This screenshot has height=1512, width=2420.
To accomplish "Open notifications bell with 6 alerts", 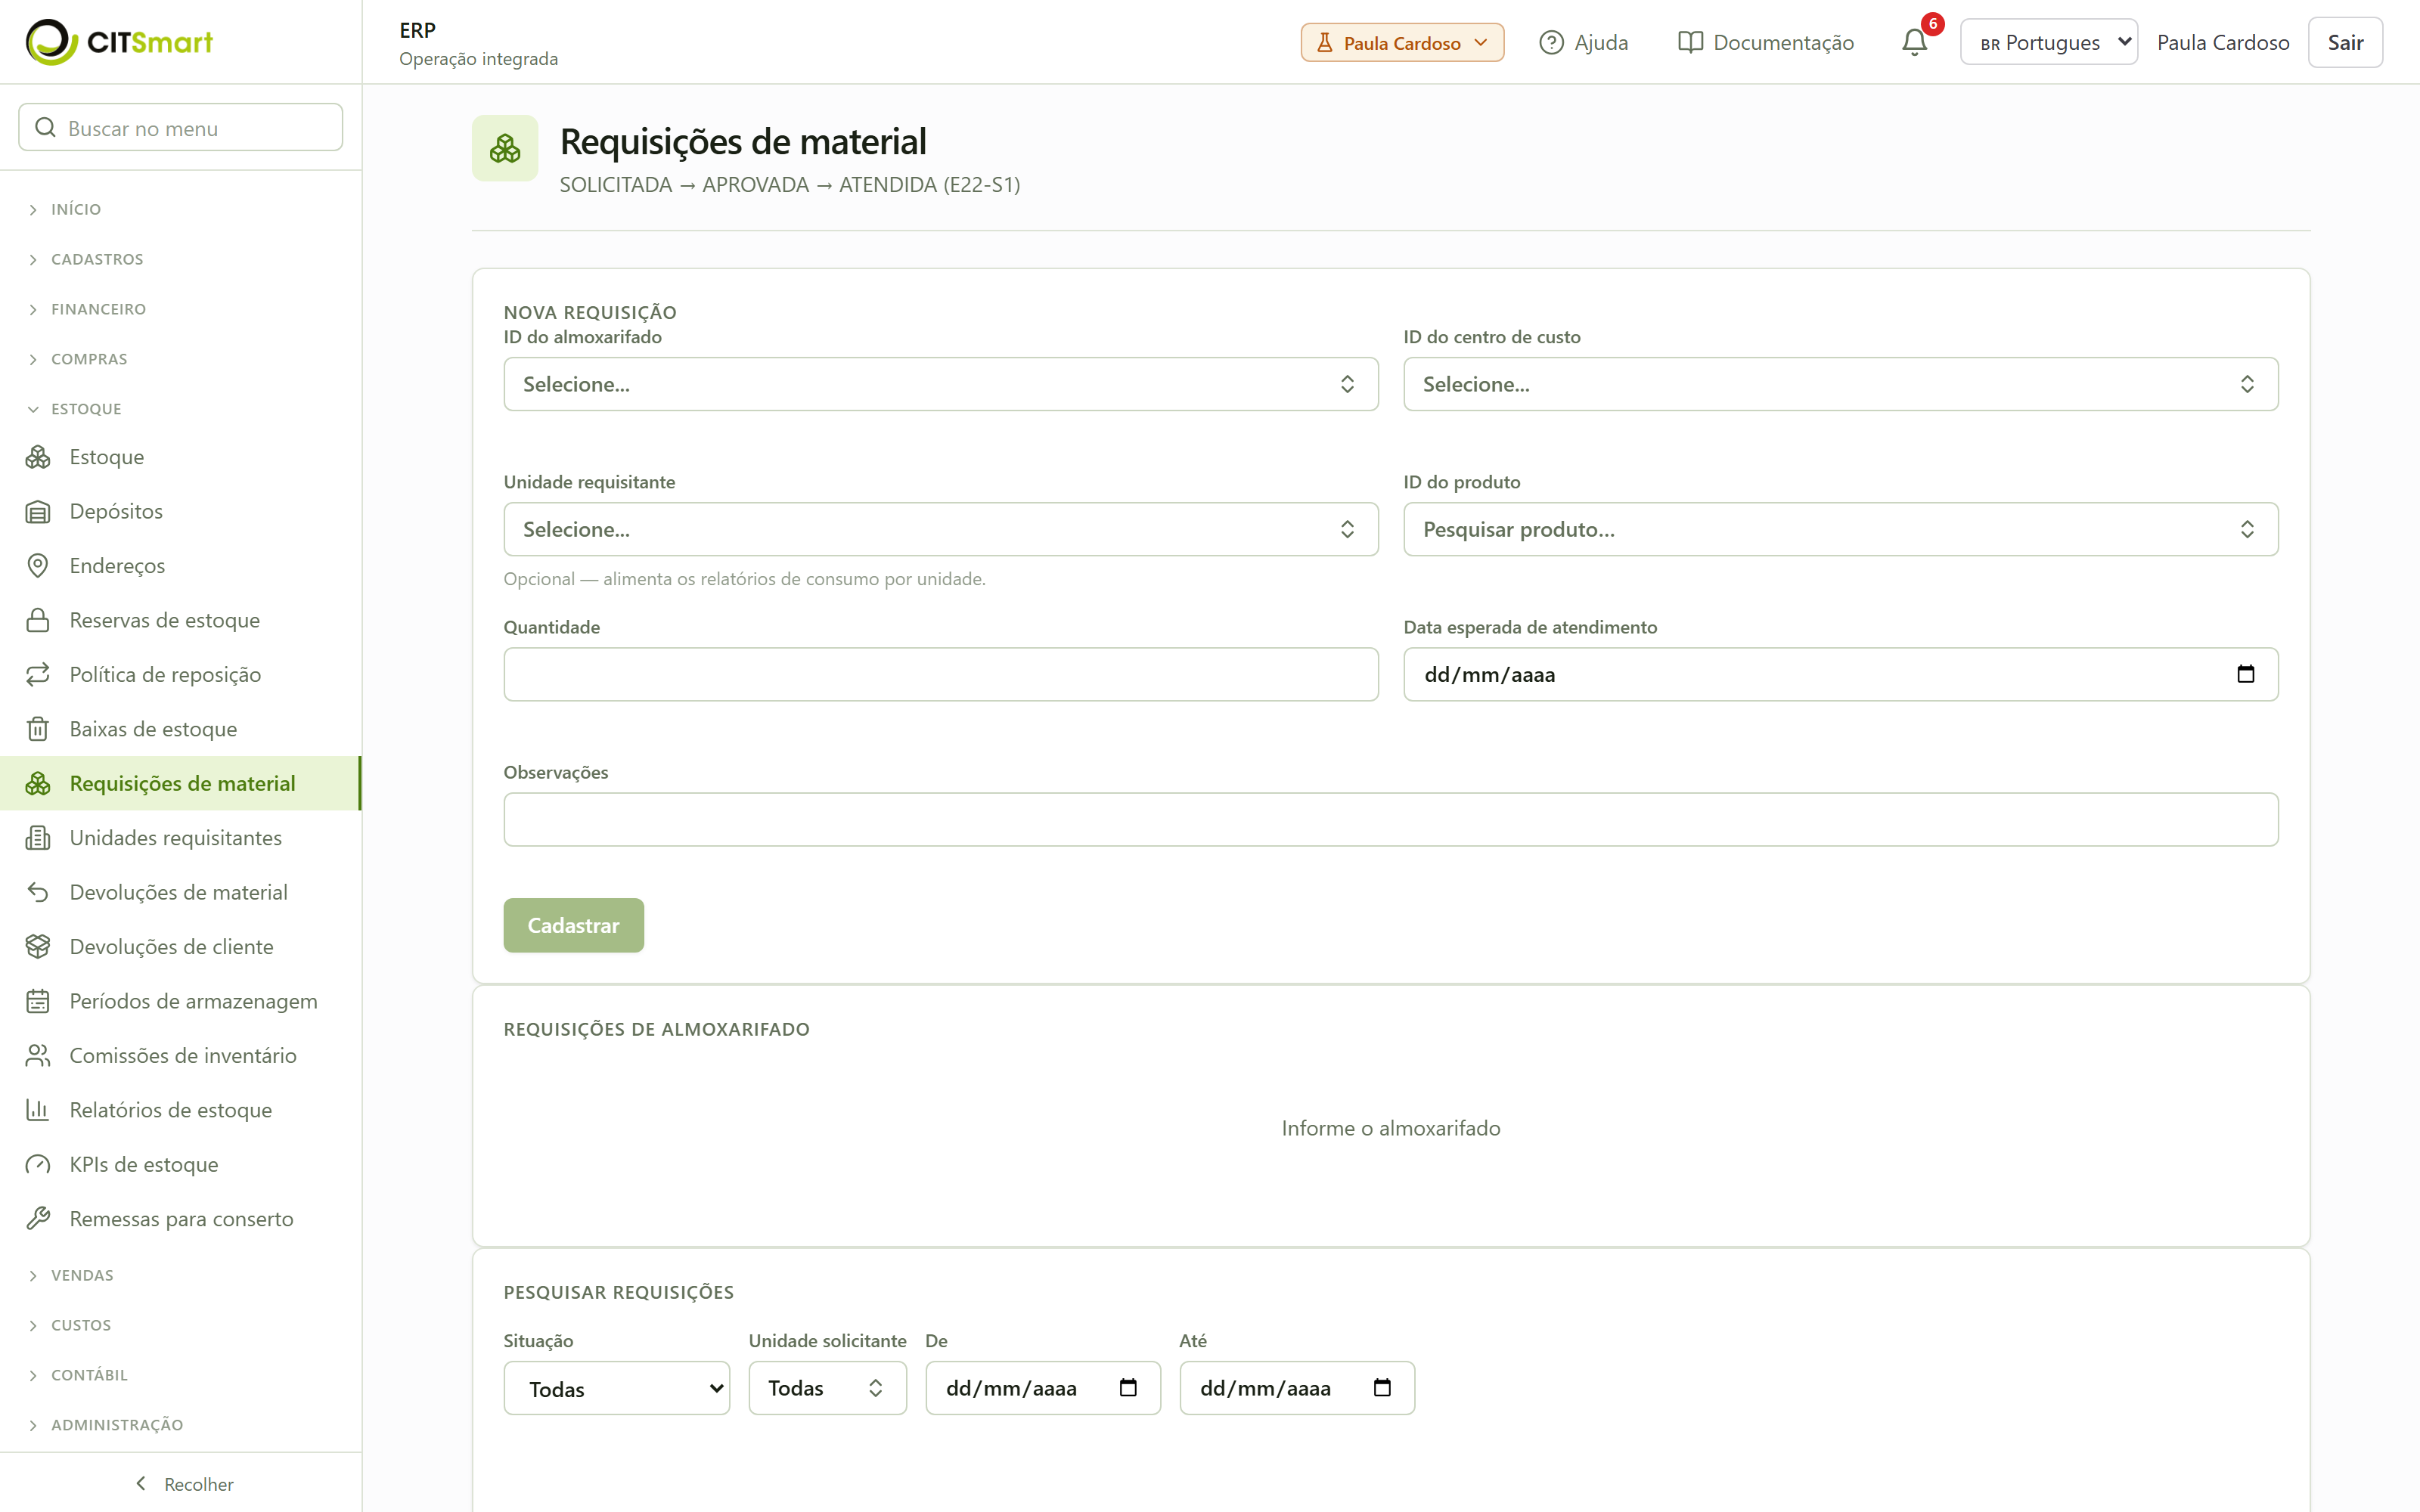I will [1915, 42].
